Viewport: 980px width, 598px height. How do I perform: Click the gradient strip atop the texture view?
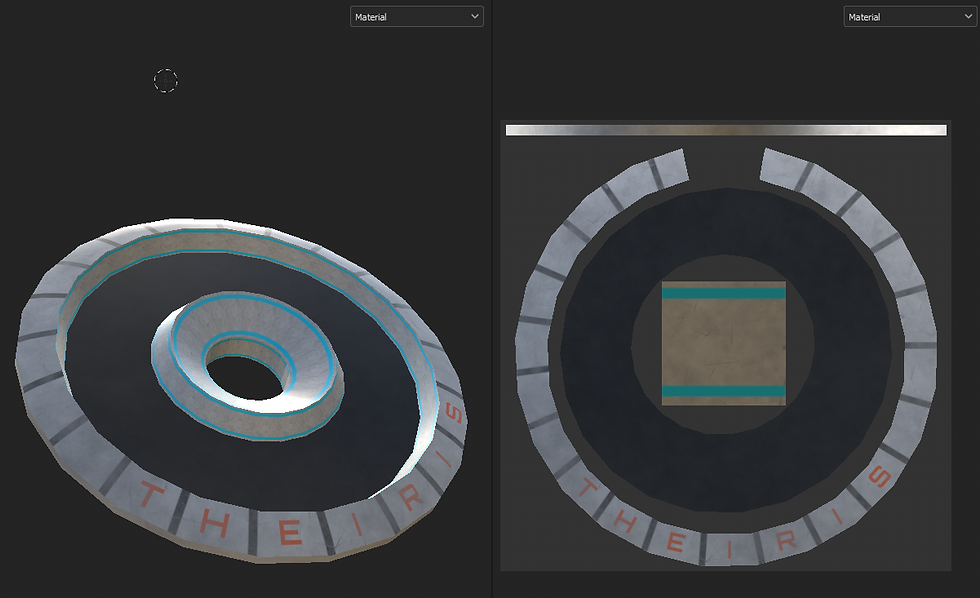click(x=726, y=130)
